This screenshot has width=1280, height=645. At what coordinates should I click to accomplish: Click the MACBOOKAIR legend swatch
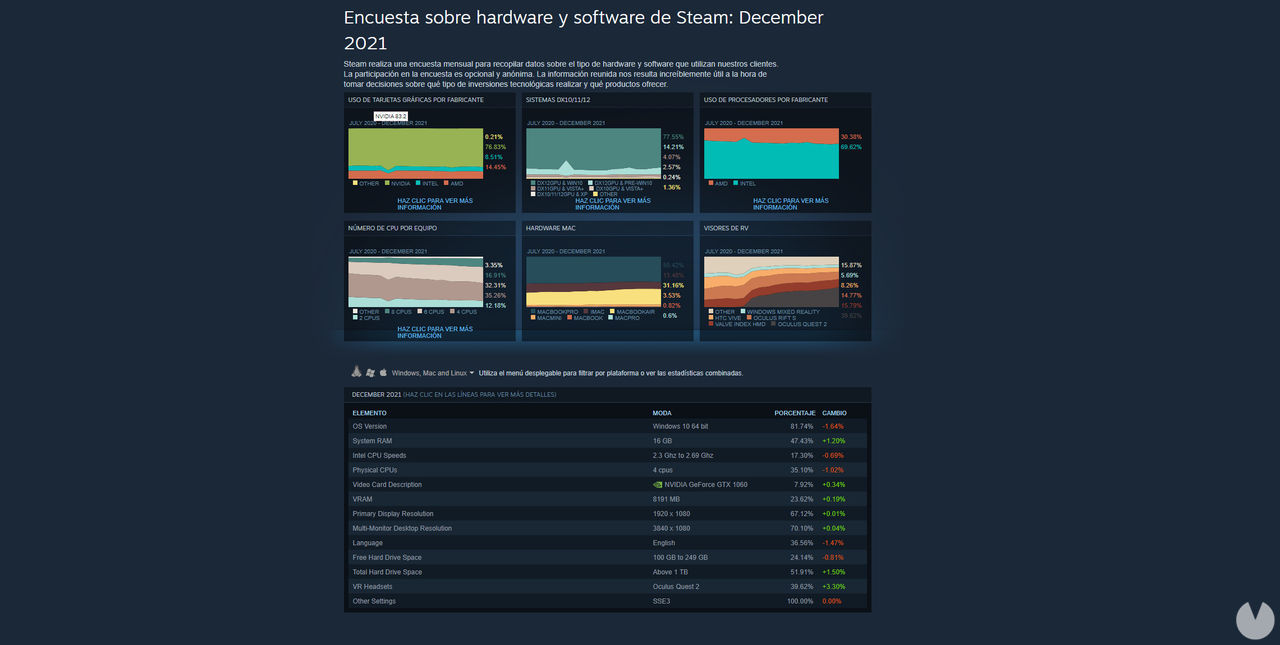[612, 312]
